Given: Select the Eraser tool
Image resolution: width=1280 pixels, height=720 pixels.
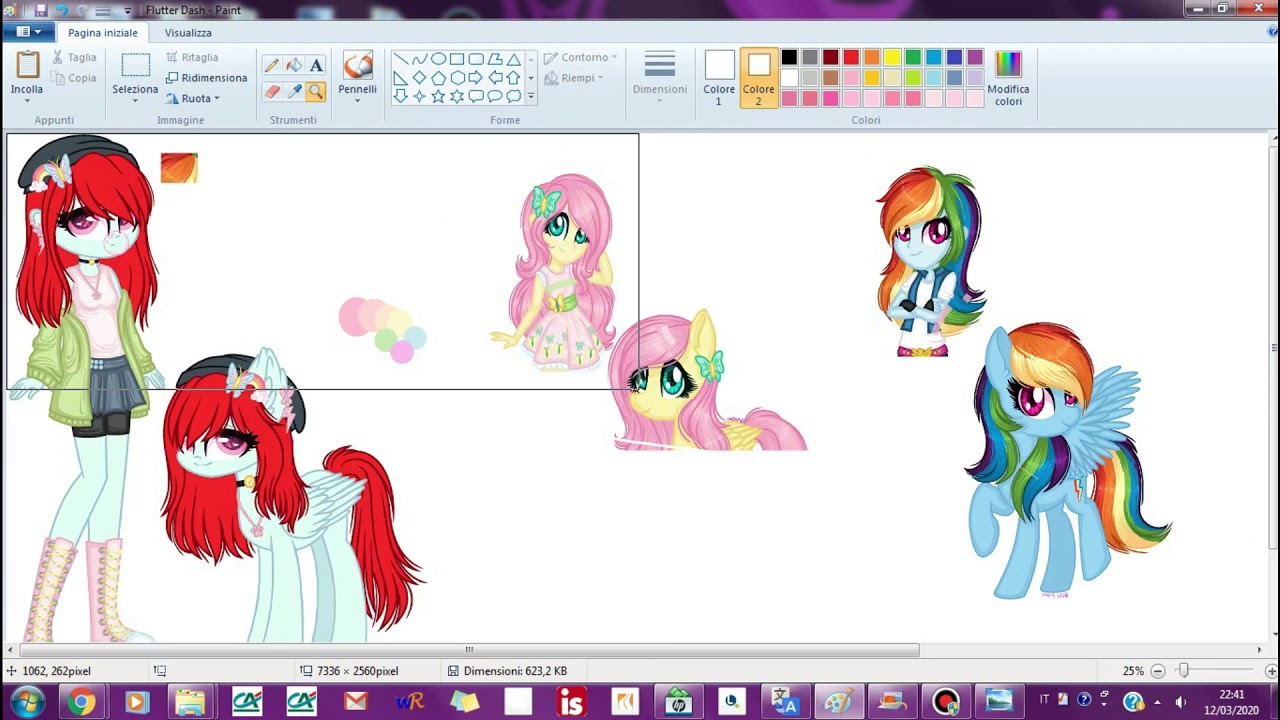Looking at the screenshot, I should point(272,92).
